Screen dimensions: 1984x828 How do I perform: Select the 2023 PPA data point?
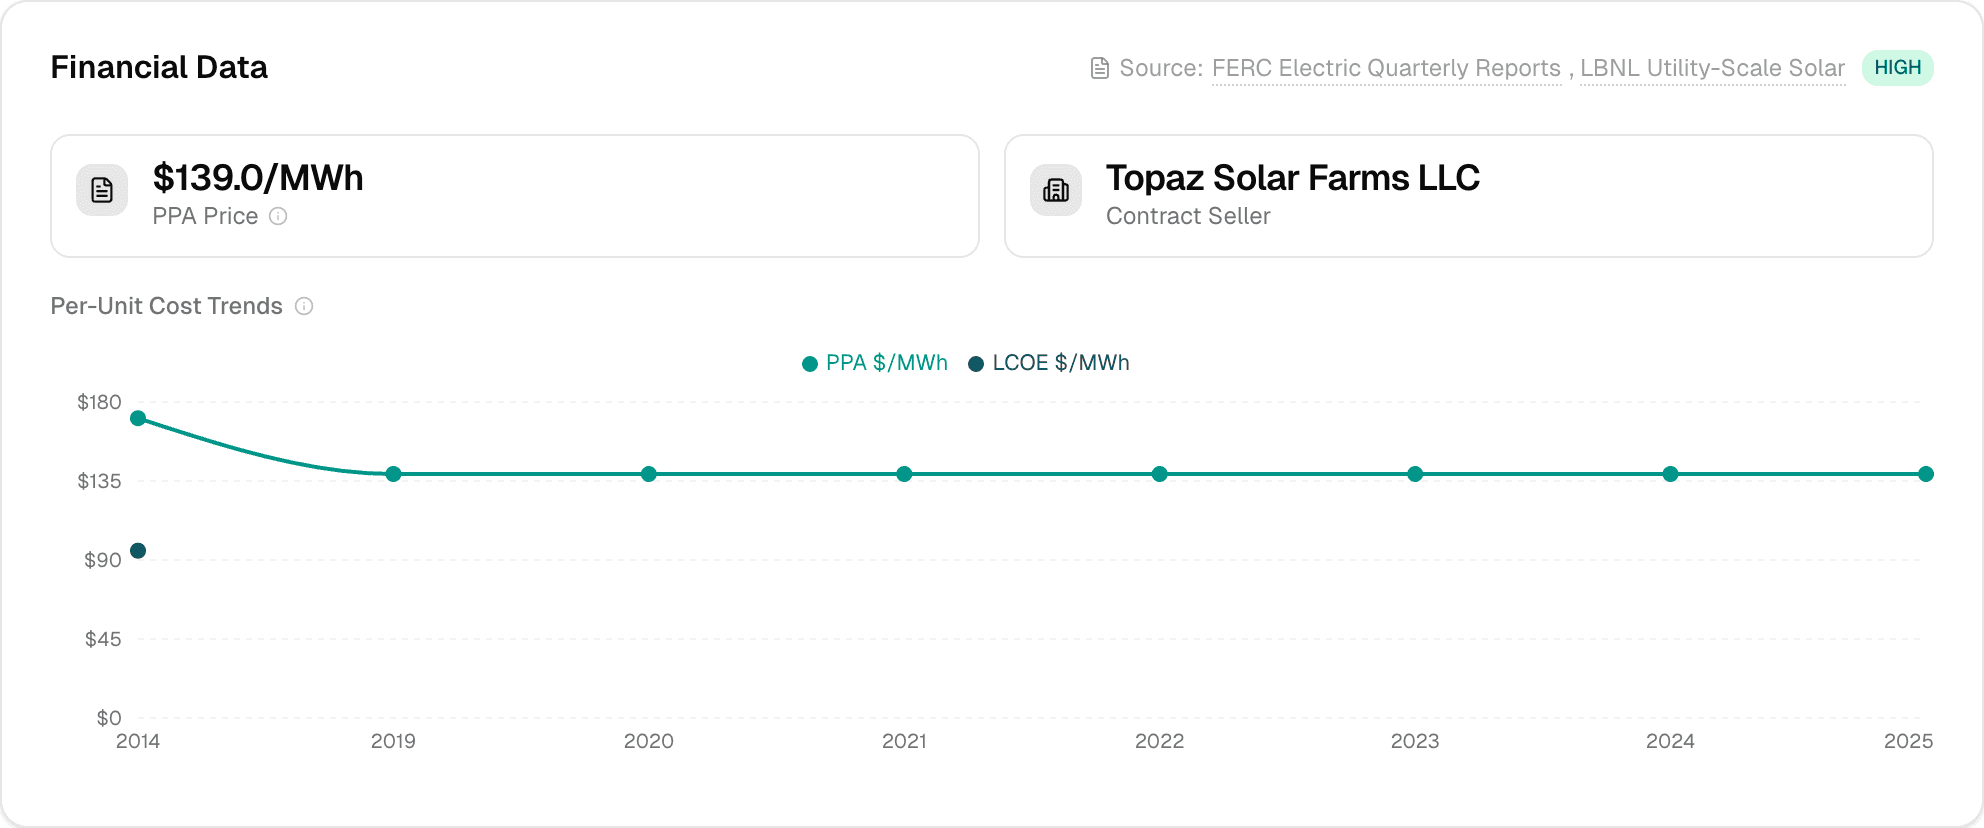point(1415,474)
